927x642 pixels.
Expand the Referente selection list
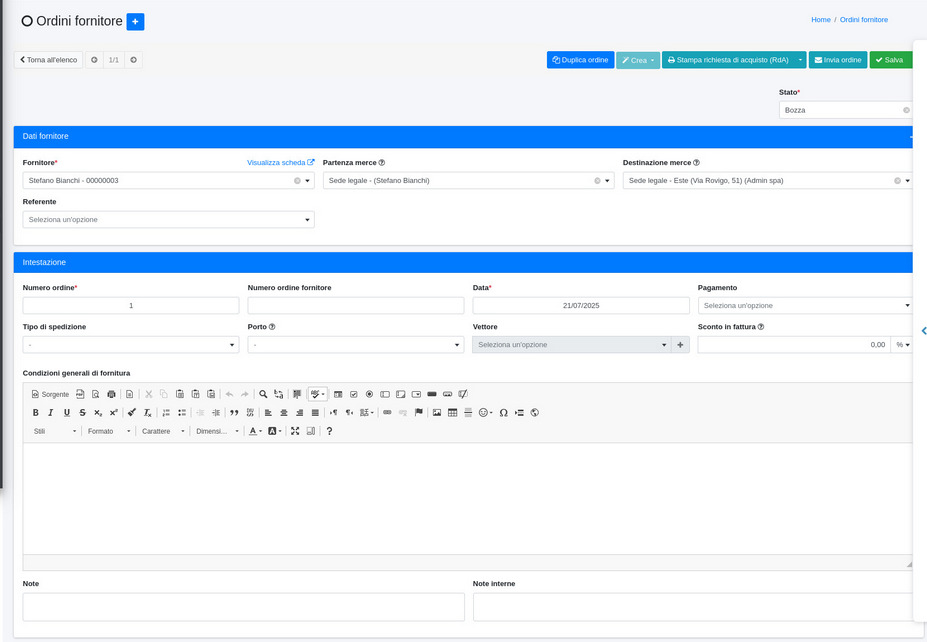coord(168,219)
